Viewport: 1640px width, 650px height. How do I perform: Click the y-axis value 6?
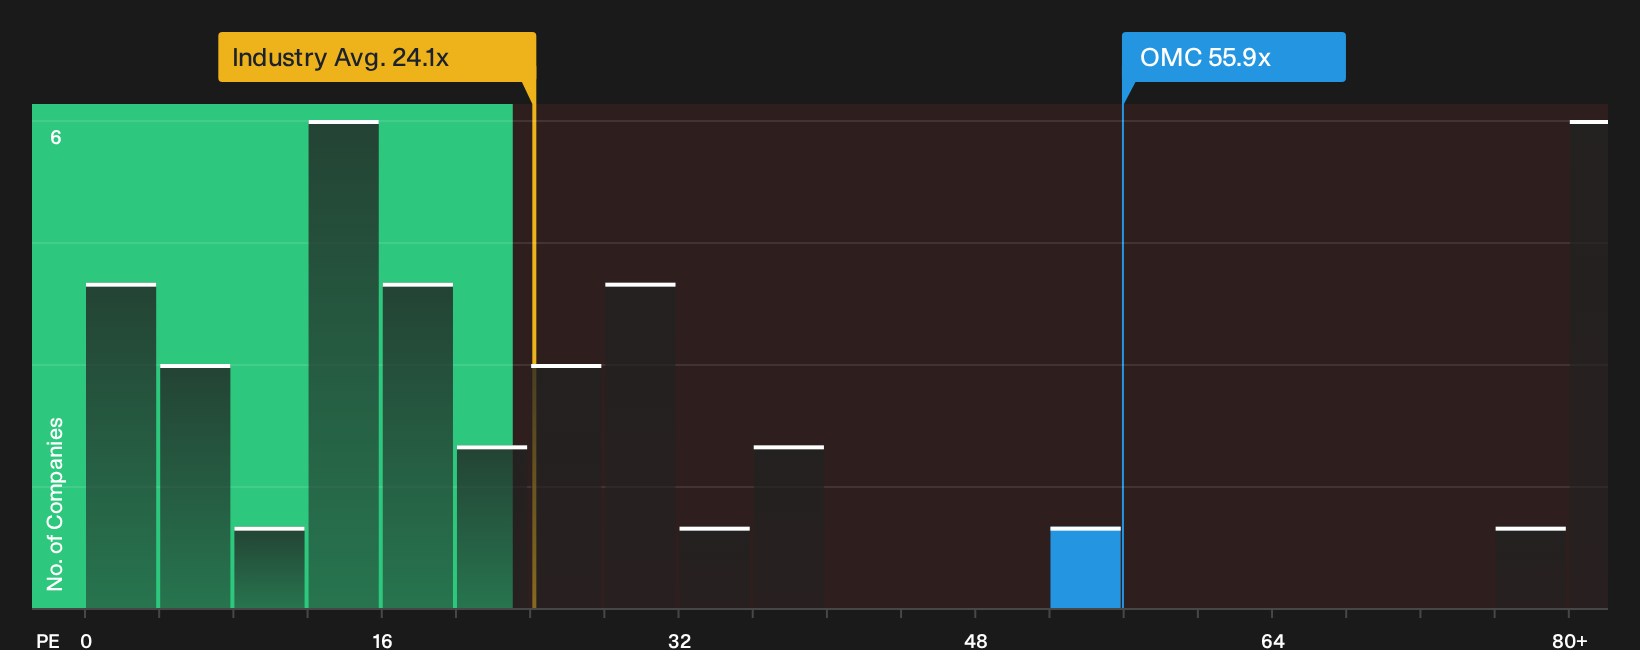click(56, 138)
